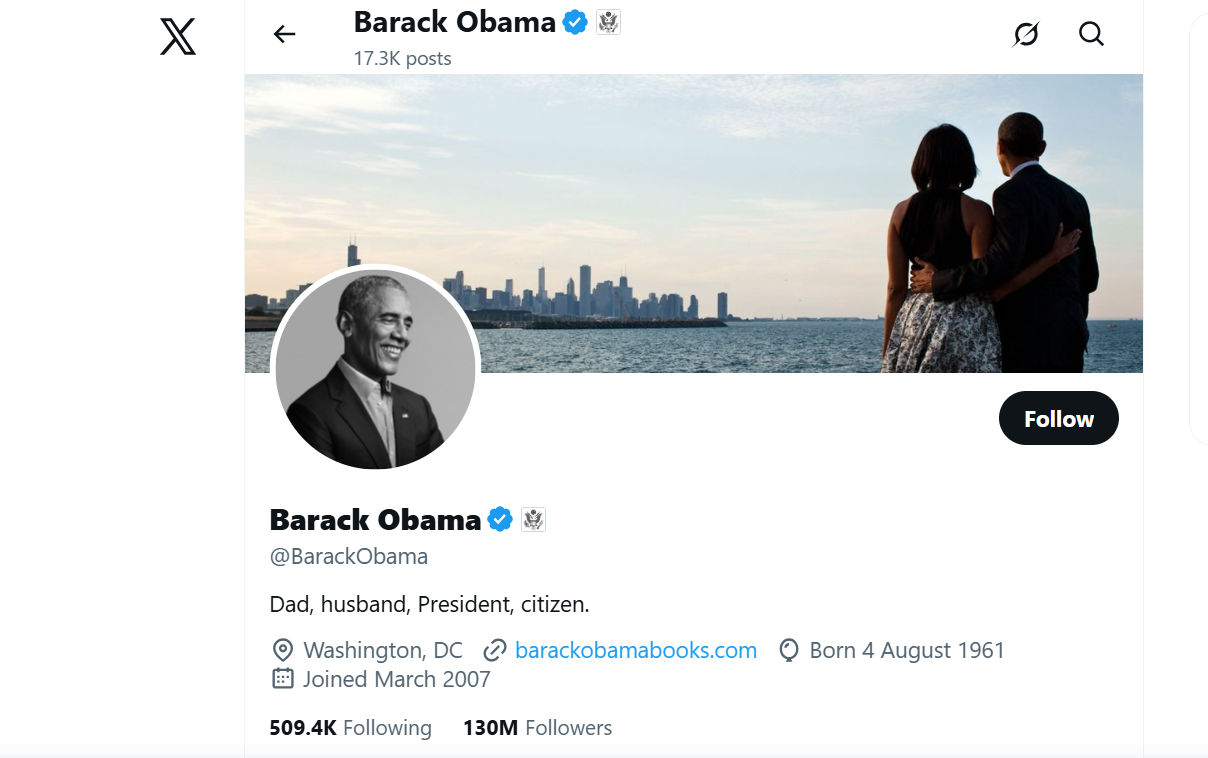
Task: Click the X logo in the sidebar
Action: [176, 36]
